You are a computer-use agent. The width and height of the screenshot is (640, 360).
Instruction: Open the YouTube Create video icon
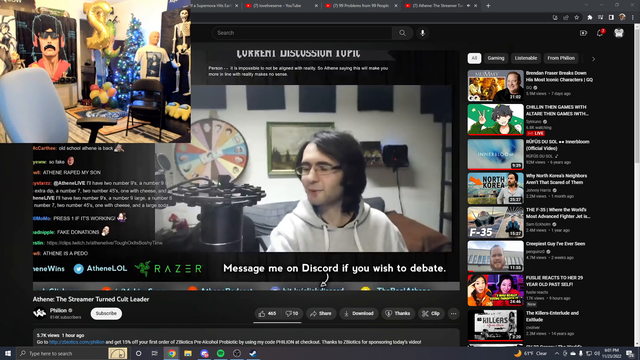click(583, 33)
